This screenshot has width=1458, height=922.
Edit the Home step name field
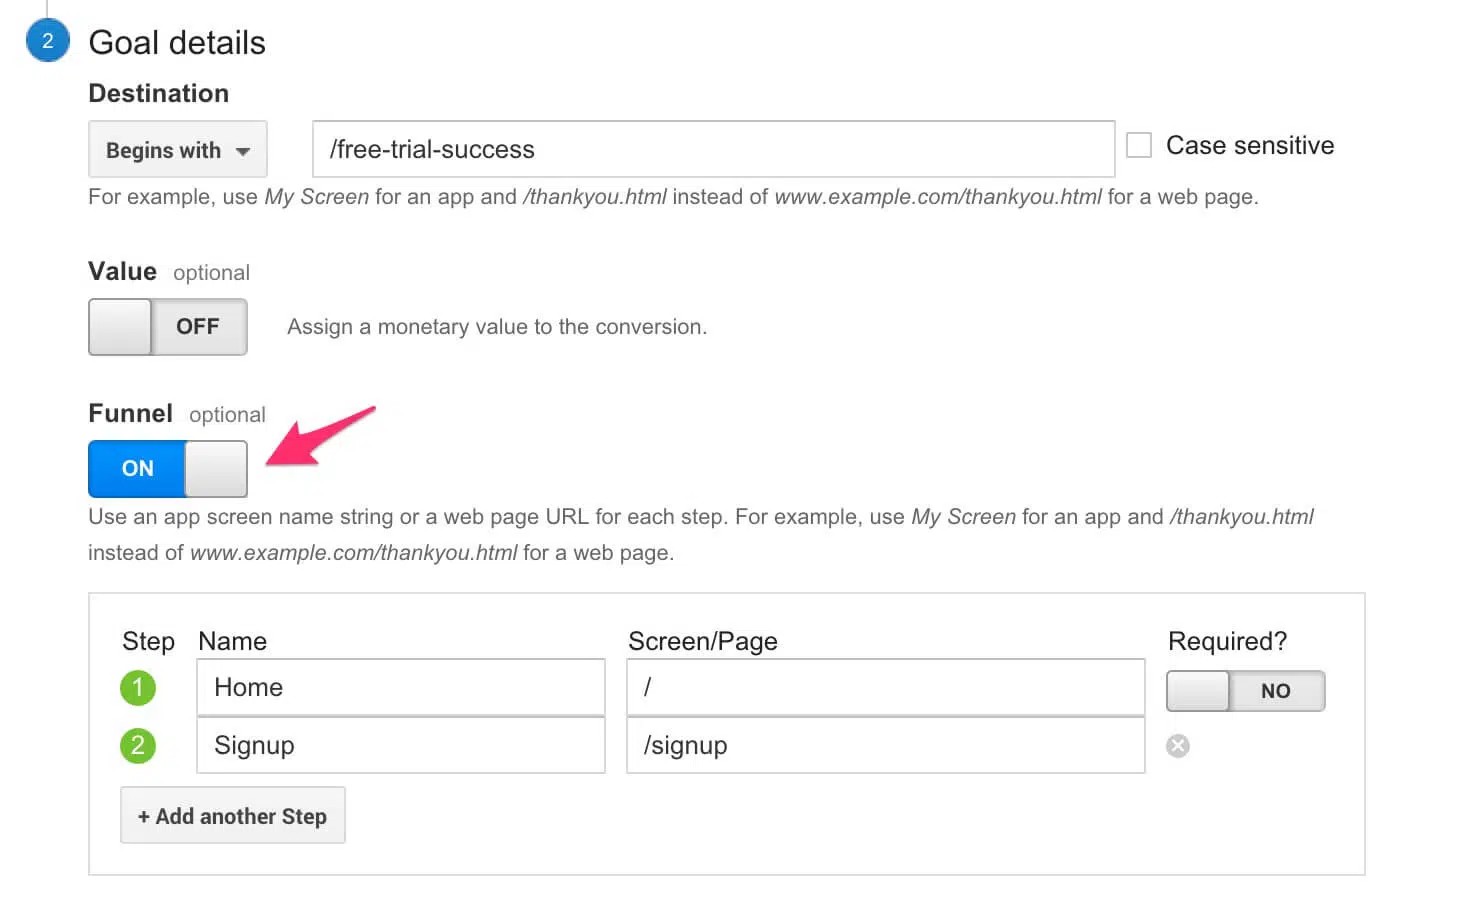click(x=400, y=687)
